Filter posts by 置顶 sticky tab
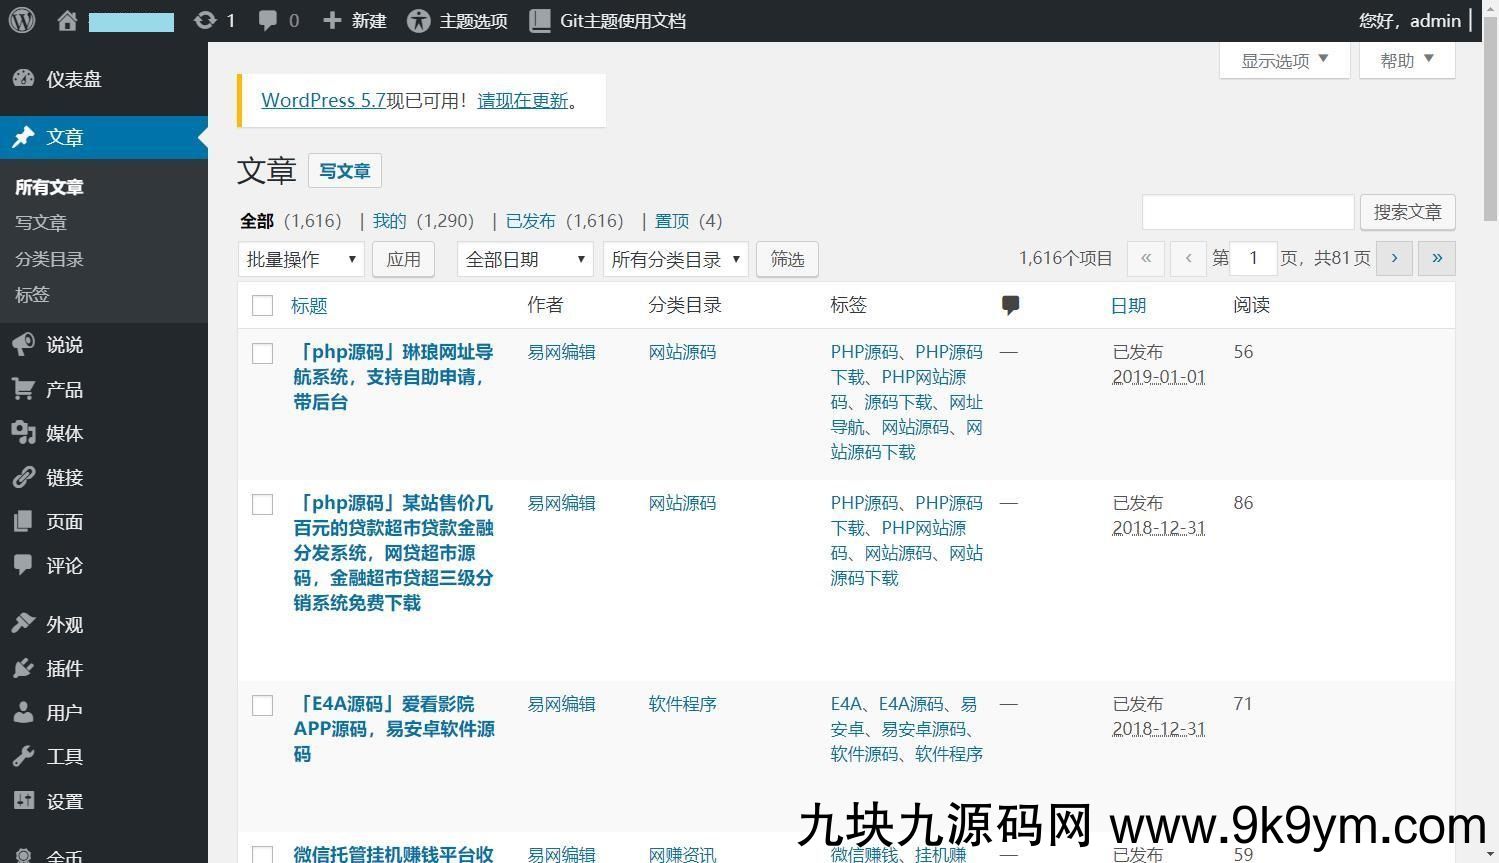 [x=671, y=221]
